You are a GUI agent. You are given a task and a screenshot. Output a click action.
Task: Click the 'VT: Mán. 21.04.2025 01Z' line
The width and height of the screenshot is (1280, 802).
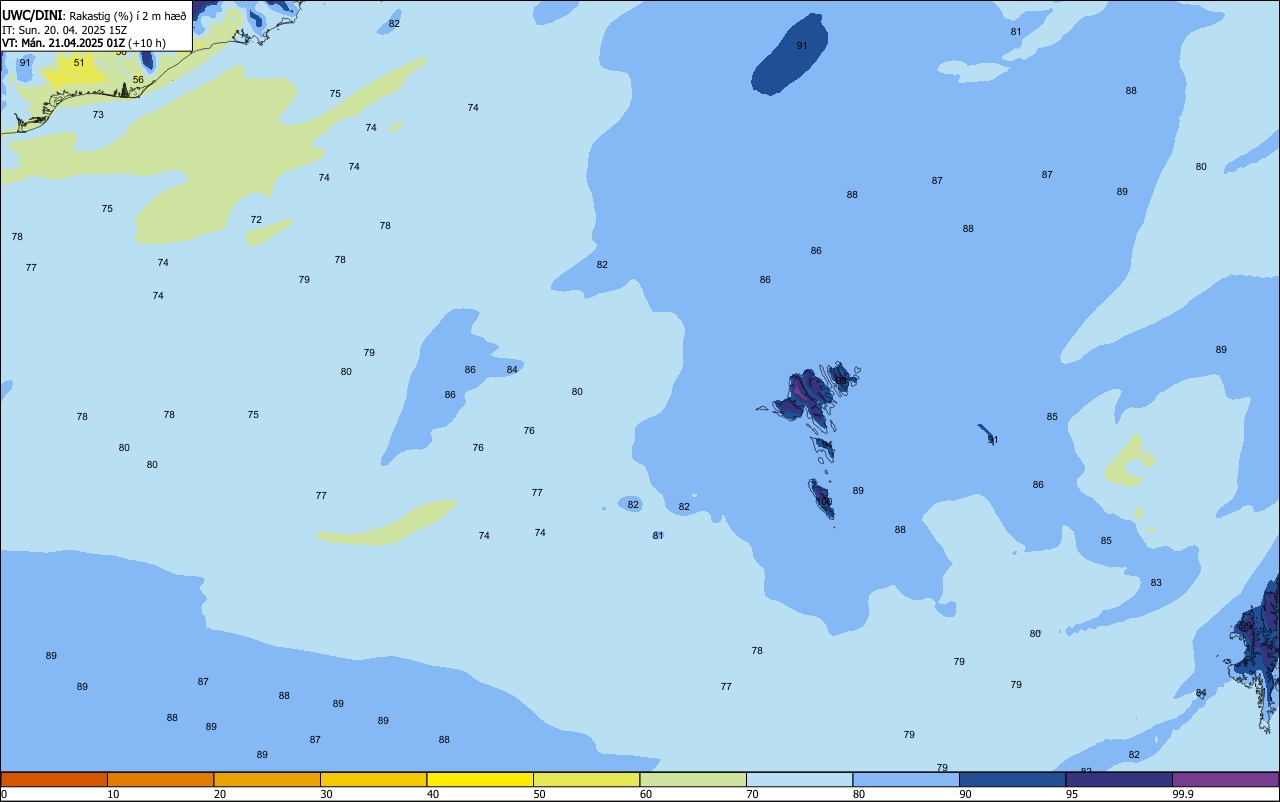(63, 43)
